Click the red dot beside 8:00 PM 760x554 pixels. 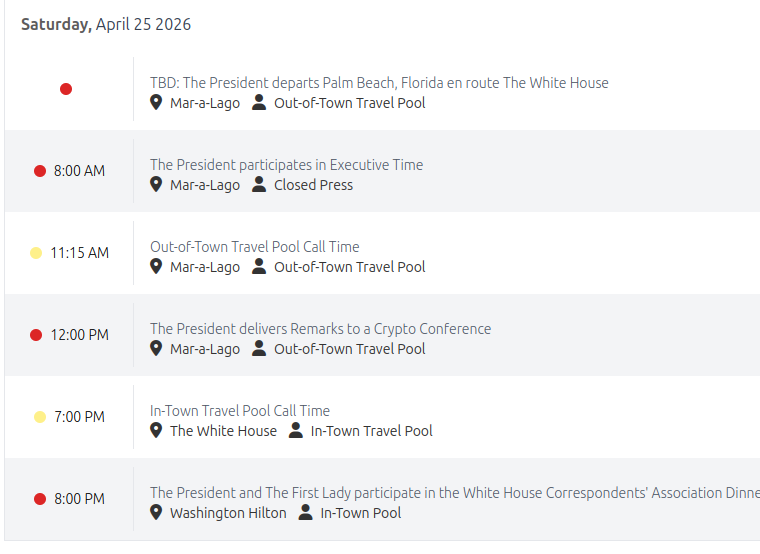click(40, 499)
